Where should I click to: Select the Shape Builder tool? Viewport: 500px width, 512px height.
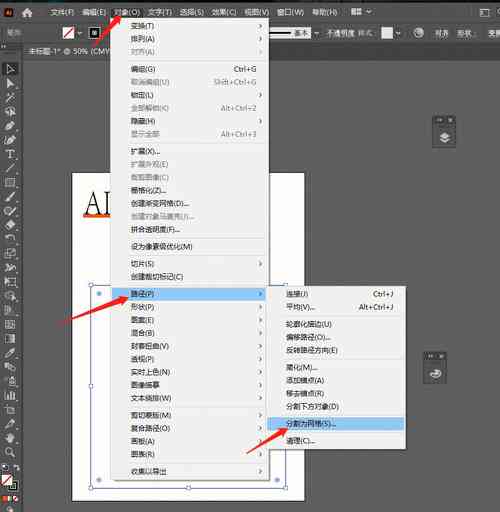click(10, 296)
